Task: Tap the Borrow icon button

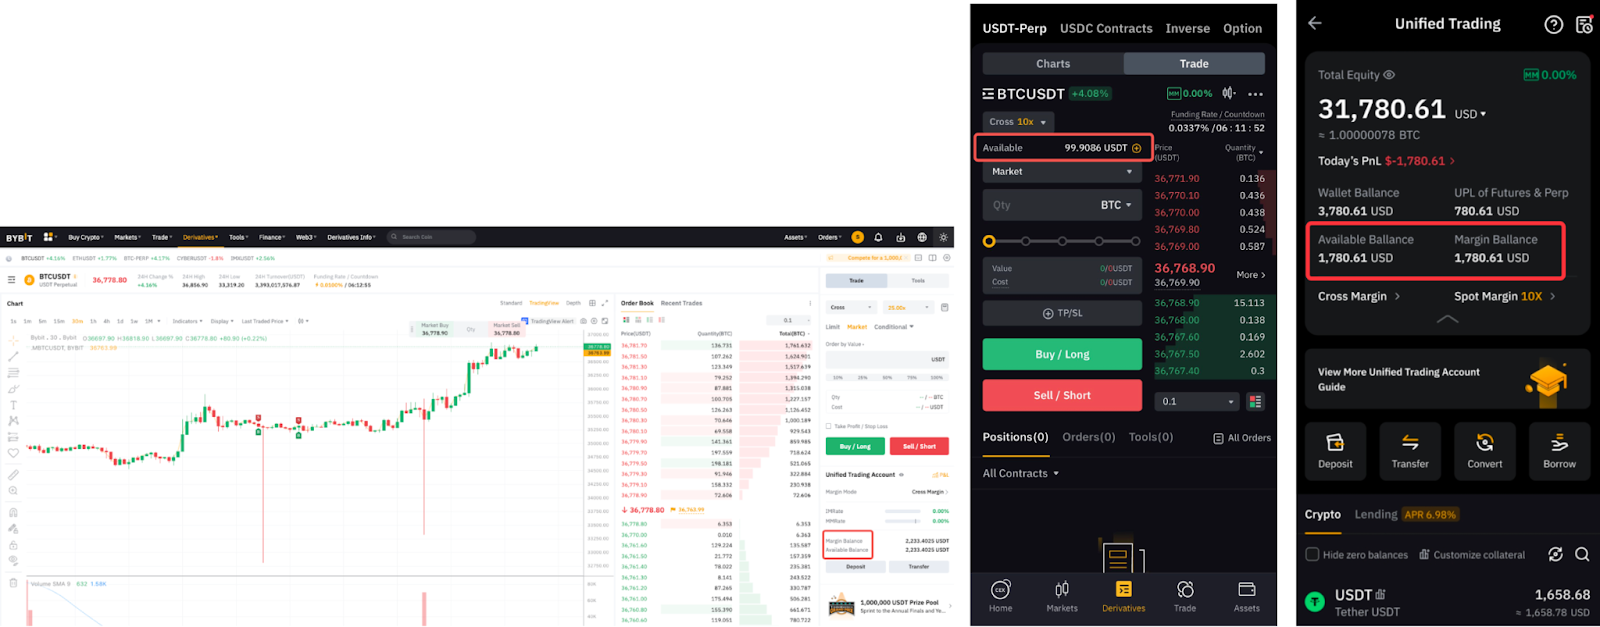Action: click(x=1559, y=451)
